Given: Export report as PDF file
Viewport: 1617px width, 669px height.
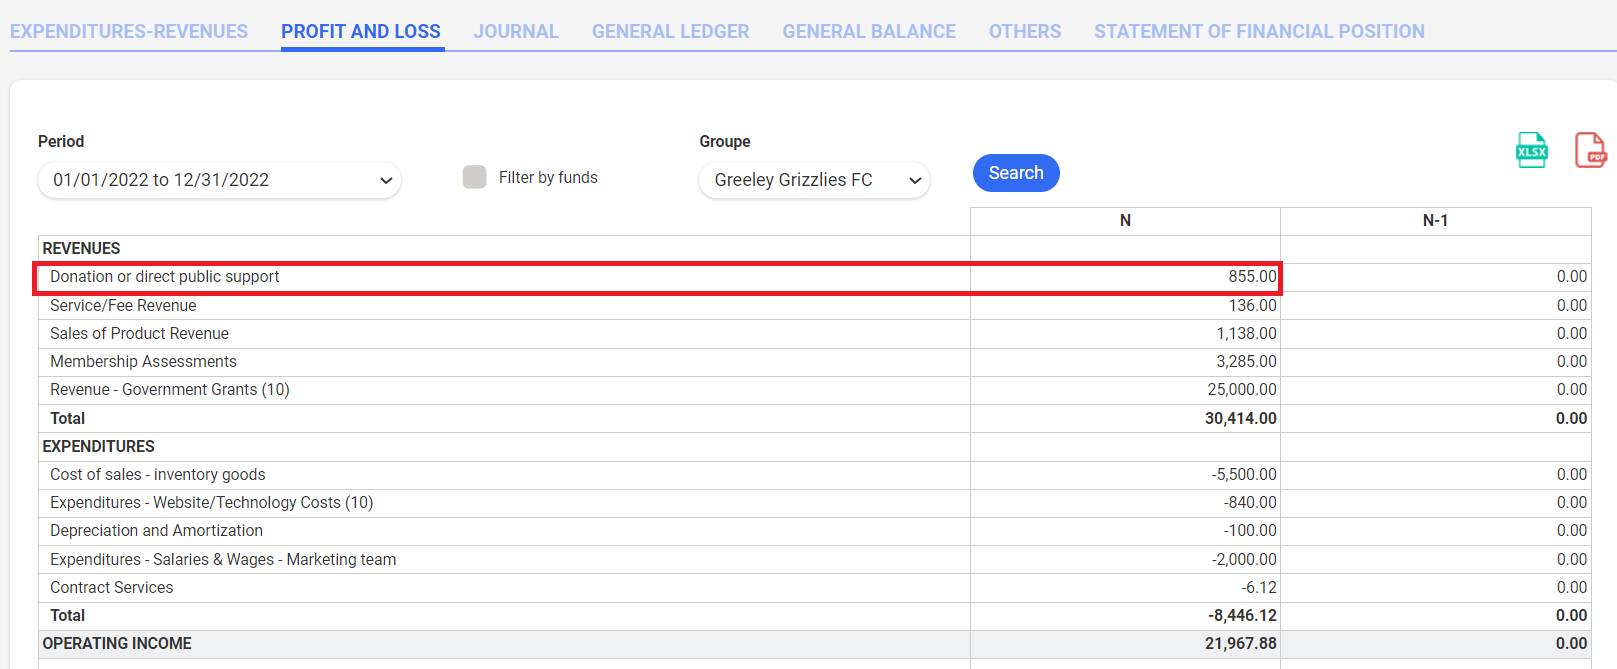Looking at the screenshot, I should coord(1589,151).
